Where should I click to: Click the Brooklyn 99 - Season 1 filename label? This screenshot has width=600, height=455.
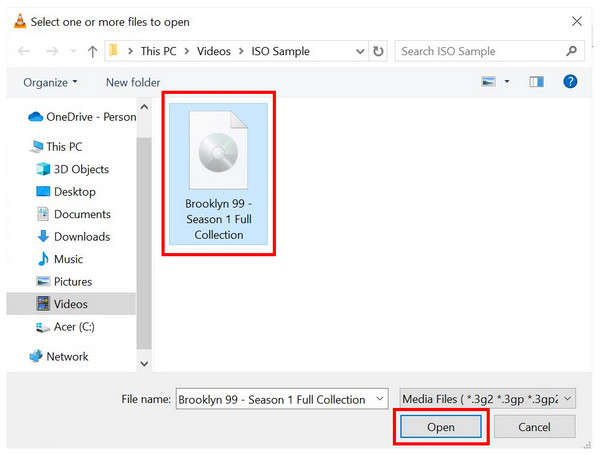tap(218, 219)
